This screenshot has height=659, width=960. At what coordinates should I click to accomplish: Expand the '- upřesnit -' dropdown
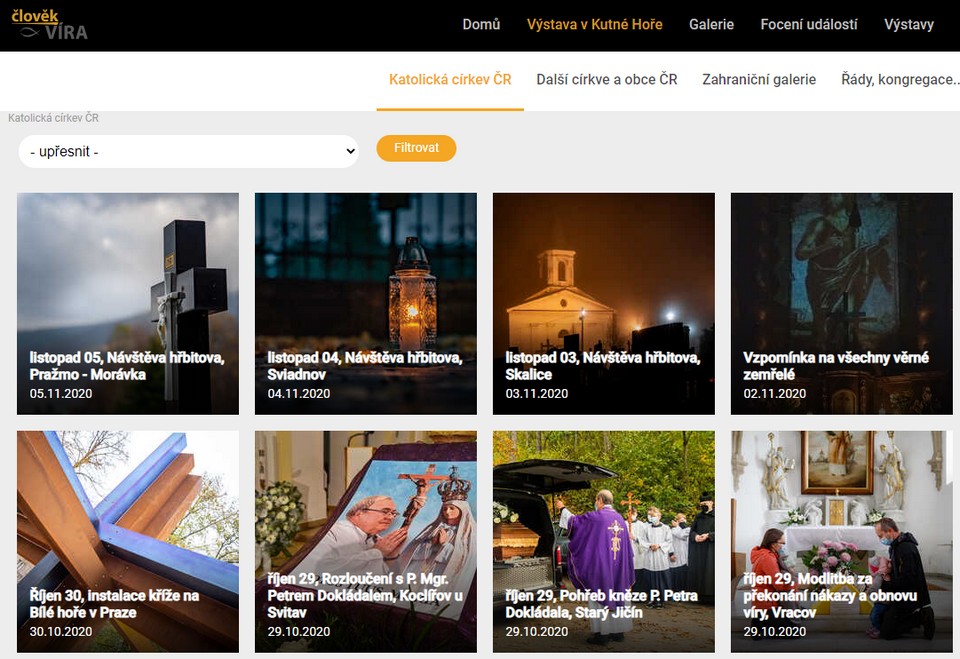[189, 151]
